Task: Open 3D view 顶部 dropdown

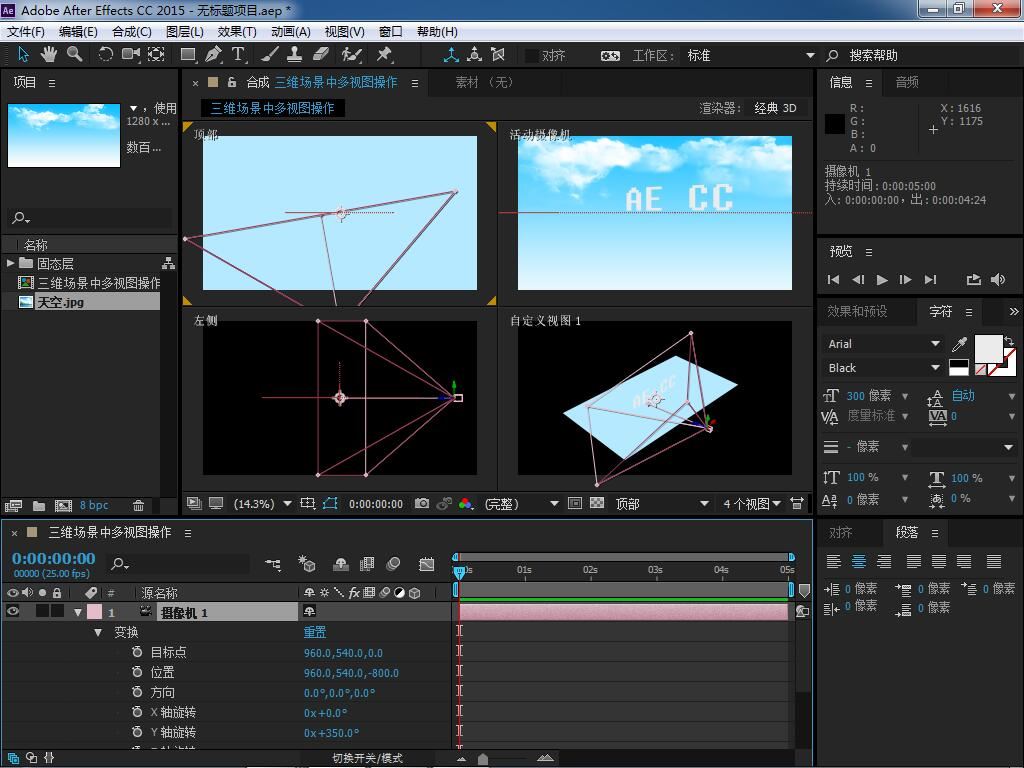Action: pyautogui.click(x=662, y=504)
